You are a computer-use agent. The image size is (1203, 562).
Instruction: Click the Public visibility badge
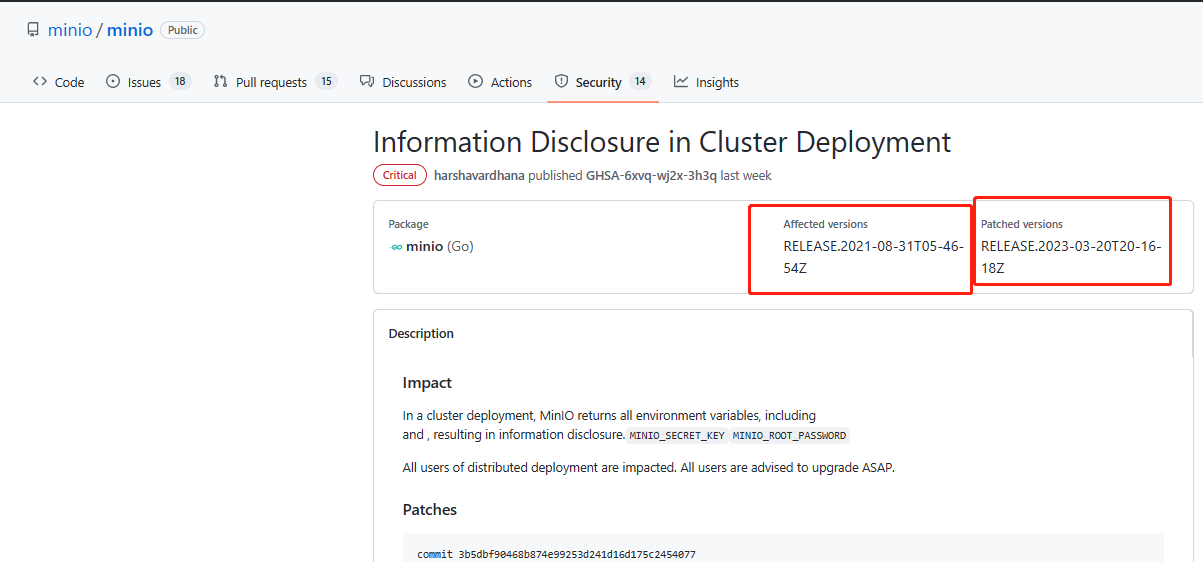click(183, 30)
